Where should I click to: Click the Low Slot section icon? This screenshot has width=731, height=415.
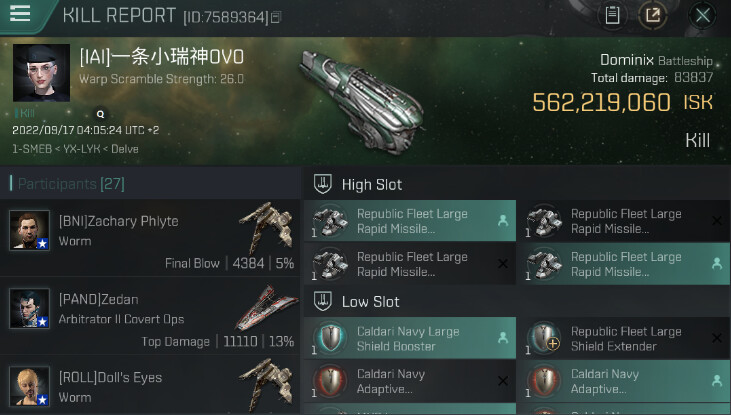pos(322,301)
